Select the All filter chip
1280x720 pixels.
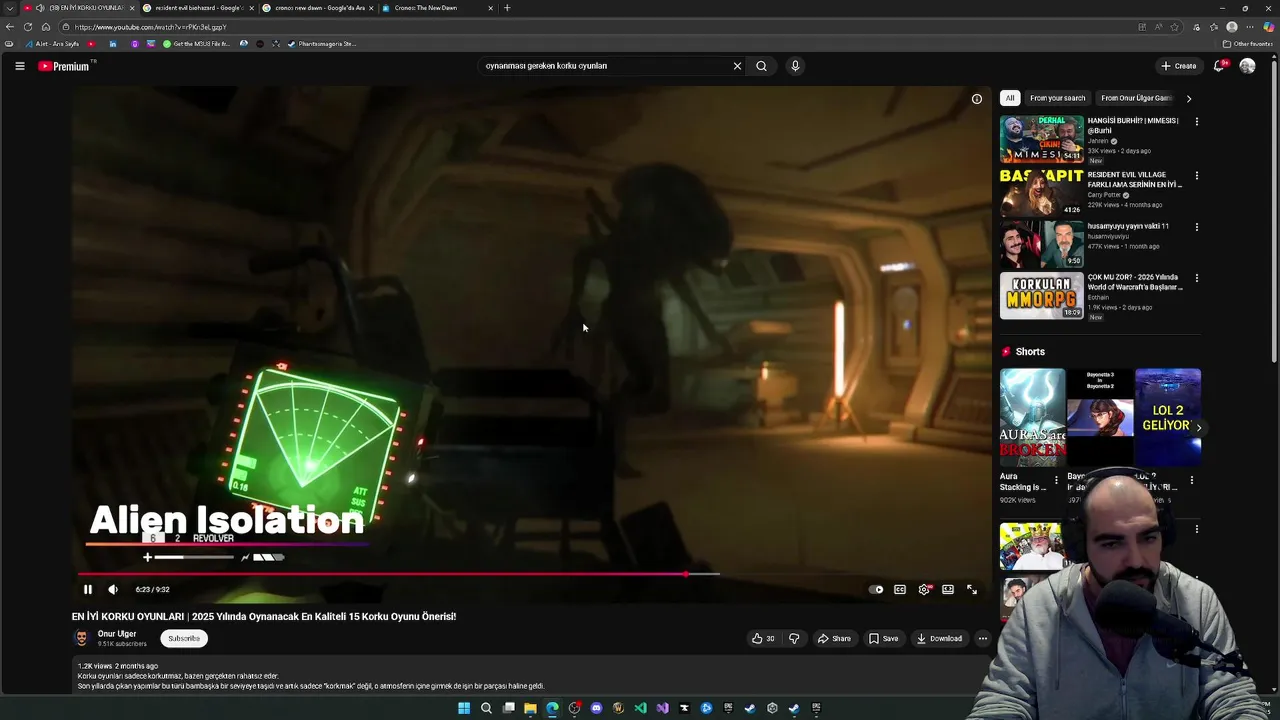[1010, 98]
